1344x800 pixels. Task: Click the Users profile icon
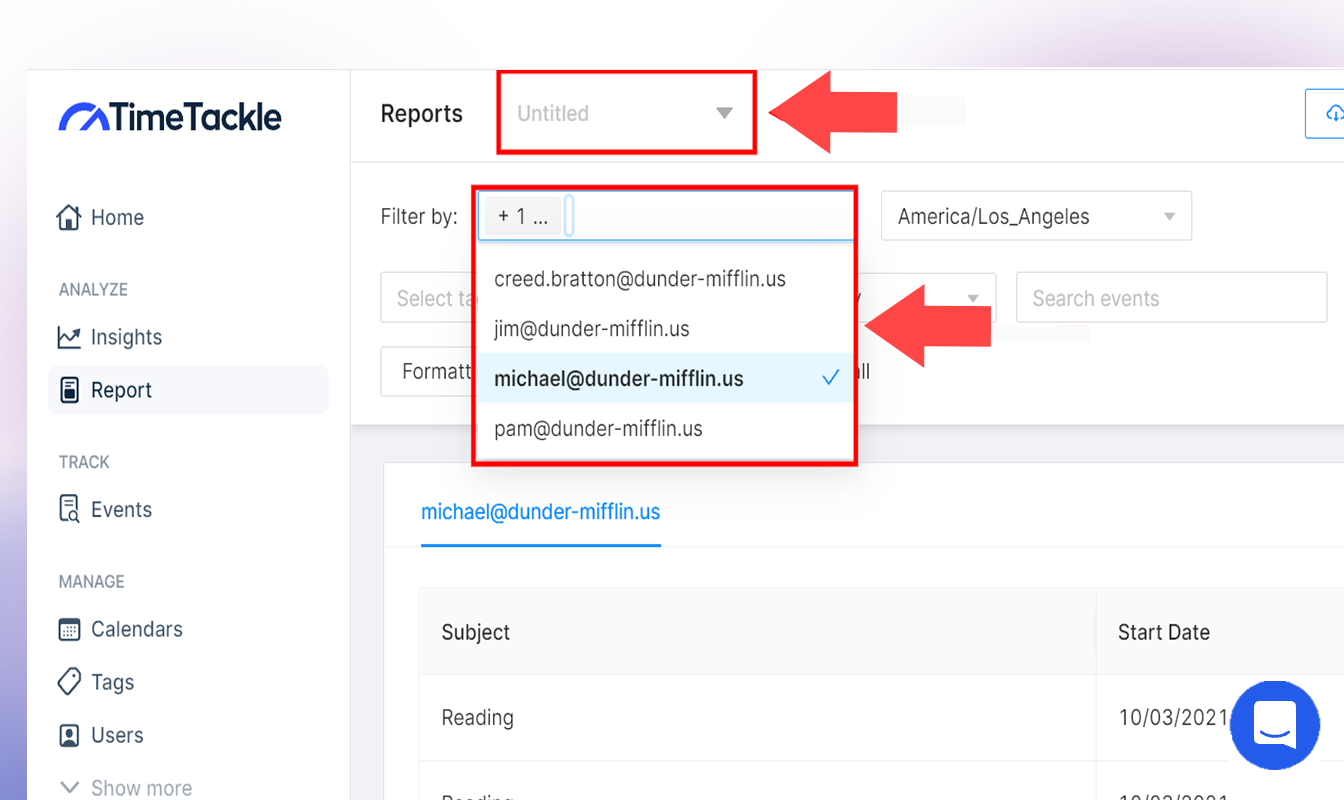click(69, 735)
